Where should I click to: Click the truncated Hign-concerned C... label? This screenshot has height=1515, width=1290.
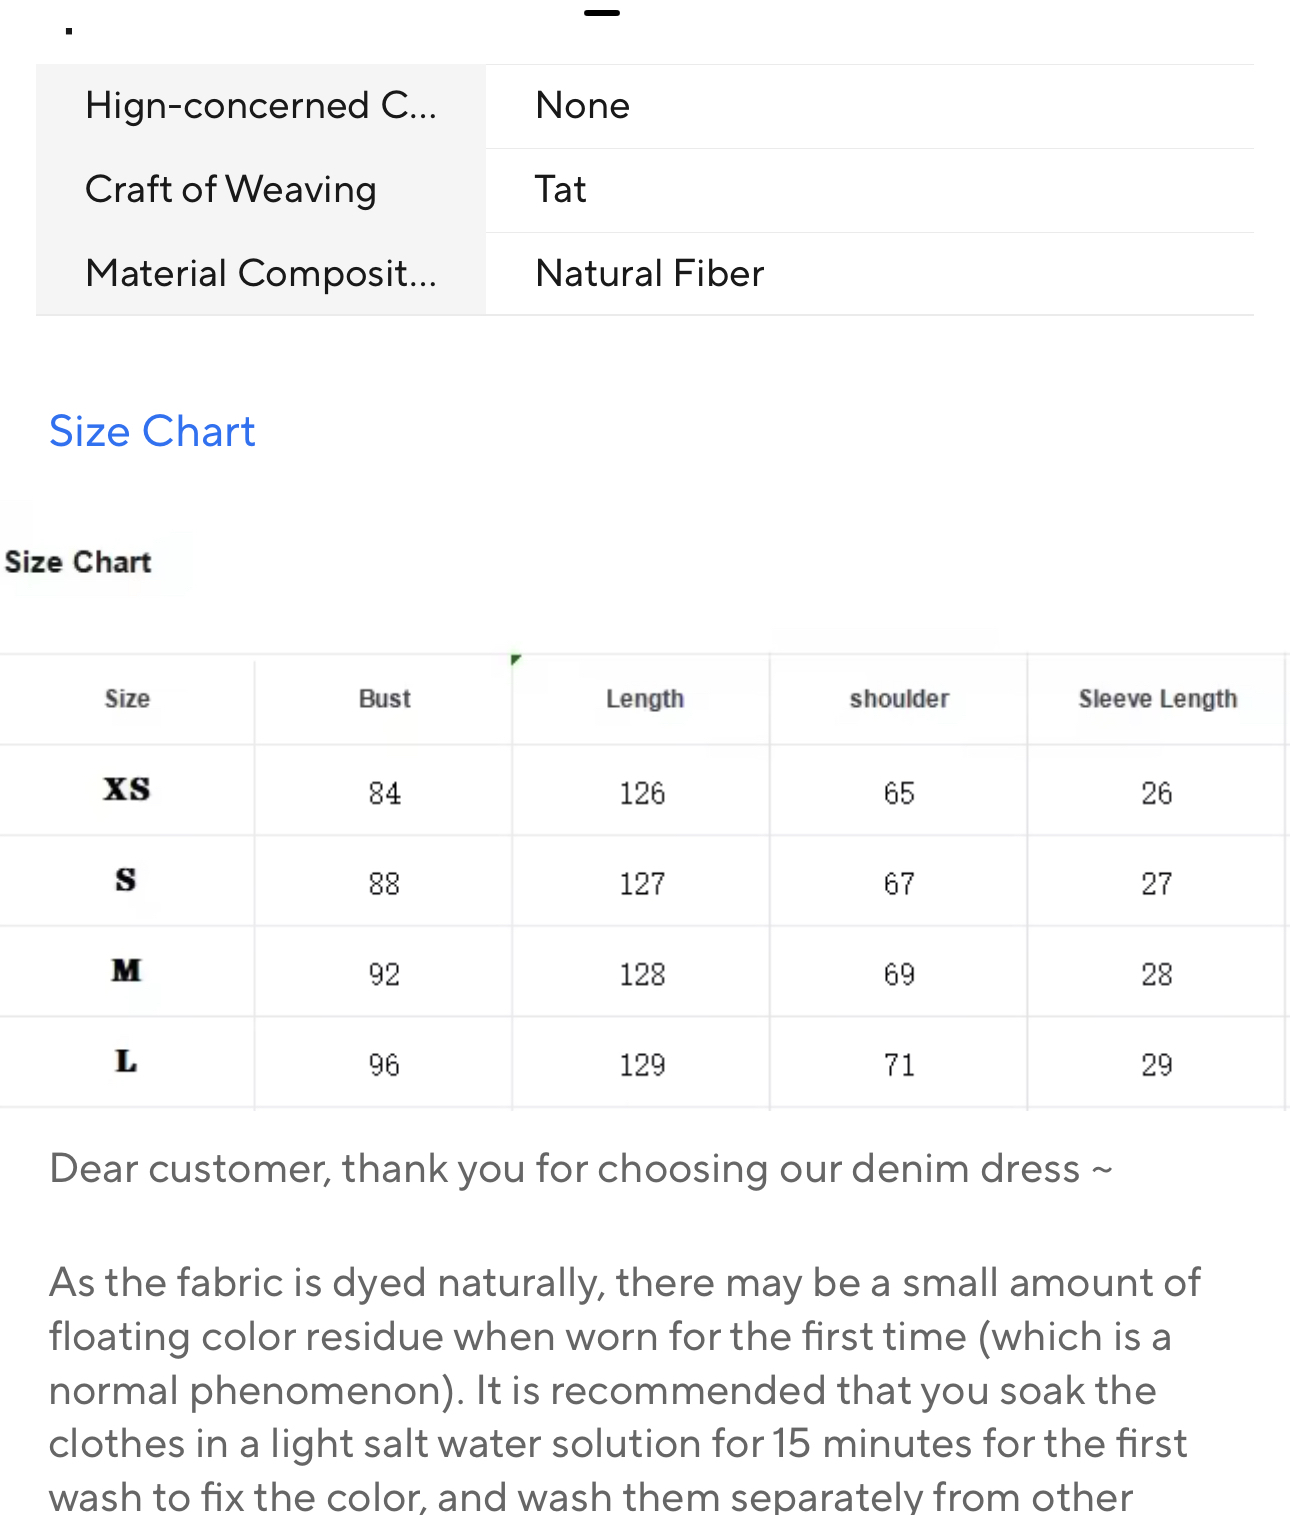coord(261,106)
